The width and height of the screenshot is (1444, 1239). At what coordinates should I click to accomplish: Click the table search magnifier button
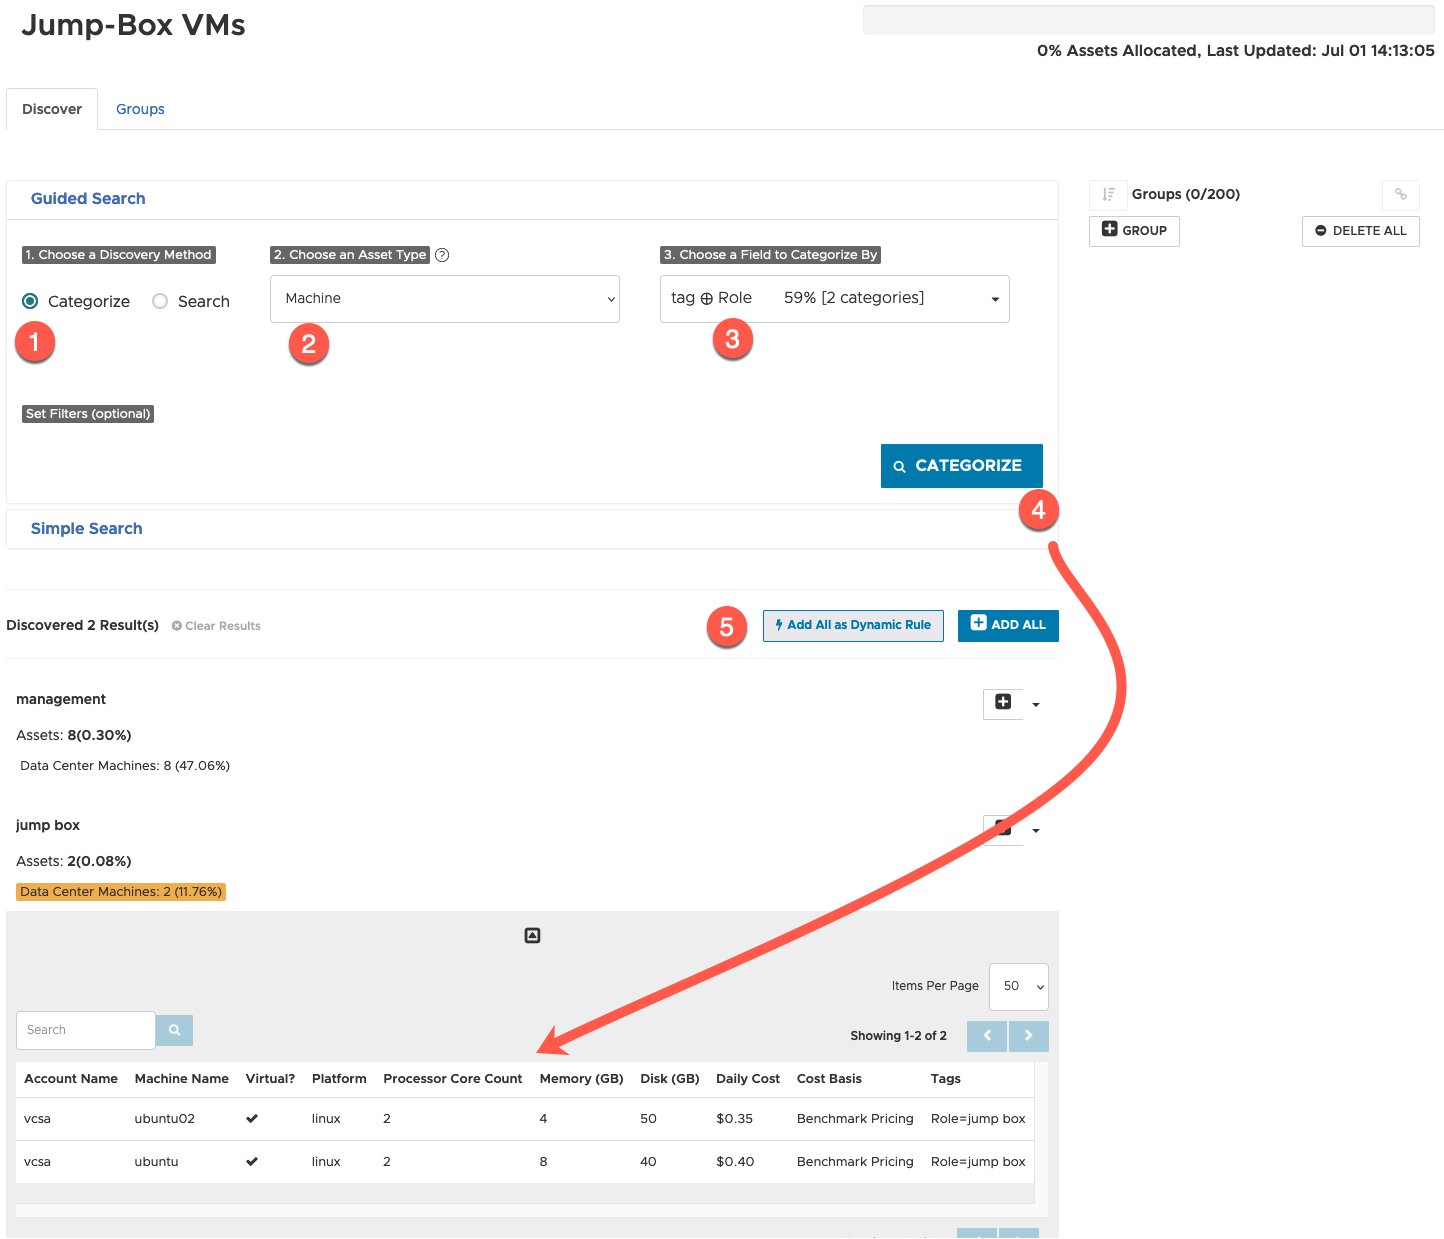point(174,1030)
